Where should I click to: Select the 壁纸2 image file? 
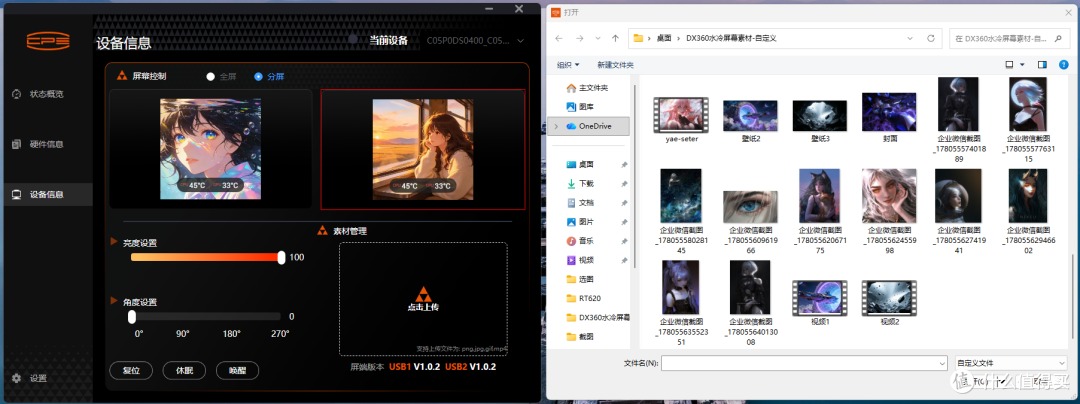click(750, 120)
